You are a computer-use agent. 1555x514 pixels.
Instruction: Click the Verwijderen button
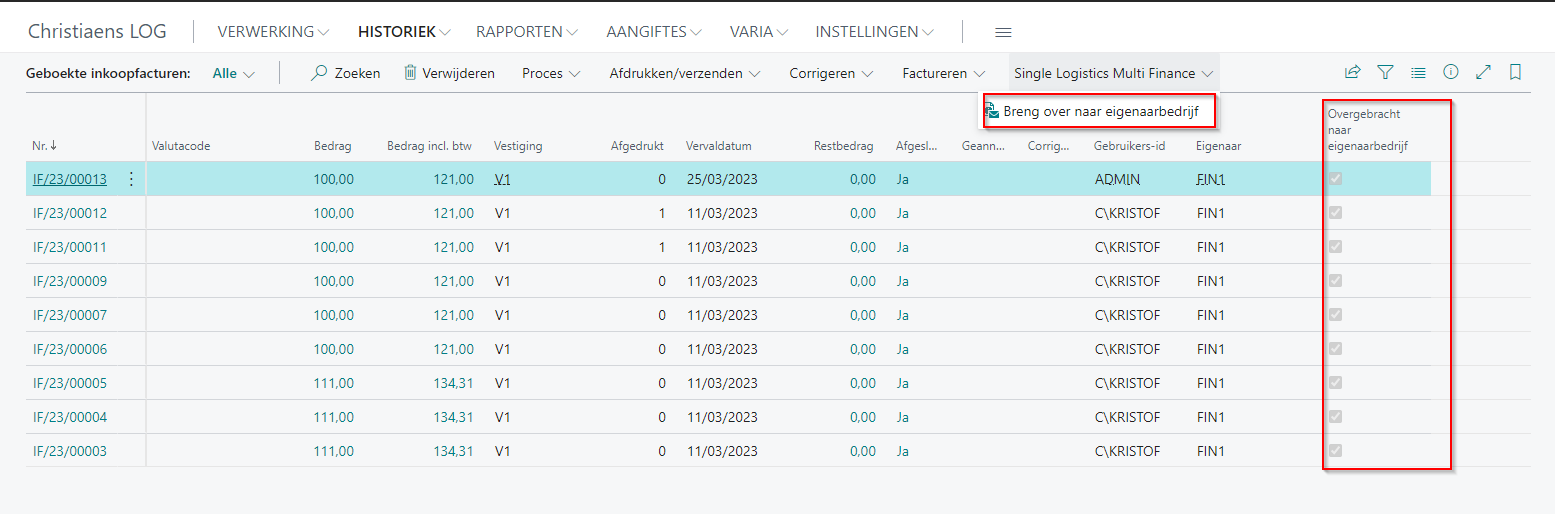coord(449,73)
